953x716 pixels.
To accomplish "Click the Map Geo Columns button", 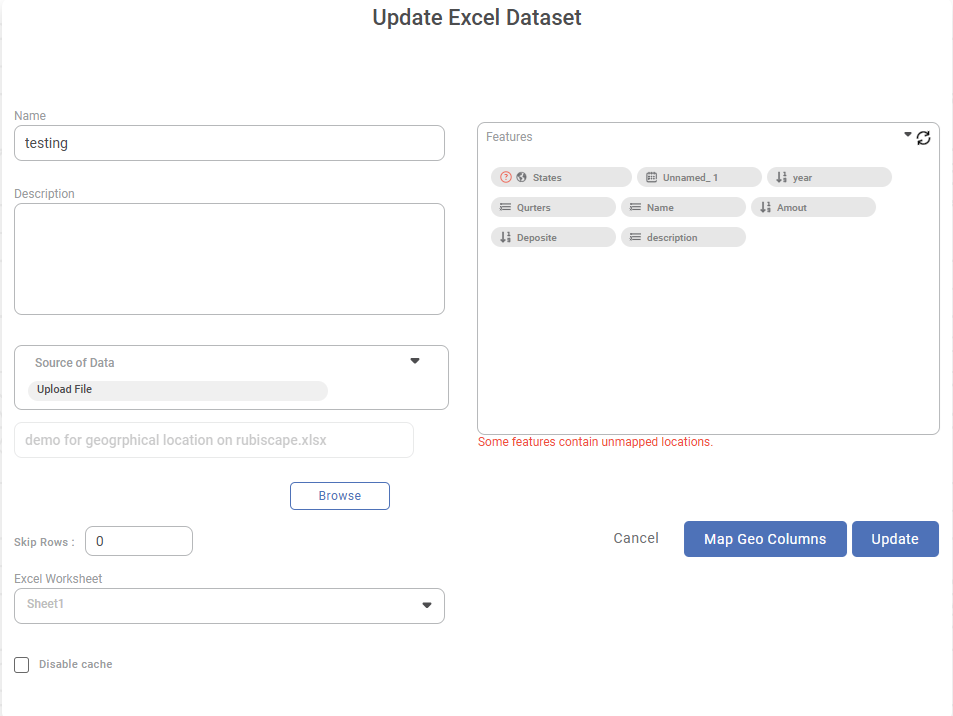I will [765, 539].
